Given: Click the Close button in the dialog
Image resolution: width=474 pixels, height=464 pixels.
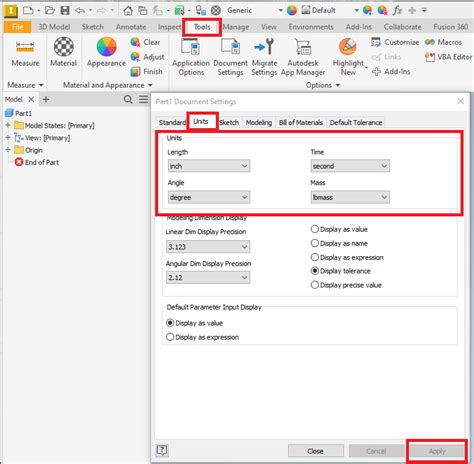Looking at the screenshot, I should pos(315,451).
